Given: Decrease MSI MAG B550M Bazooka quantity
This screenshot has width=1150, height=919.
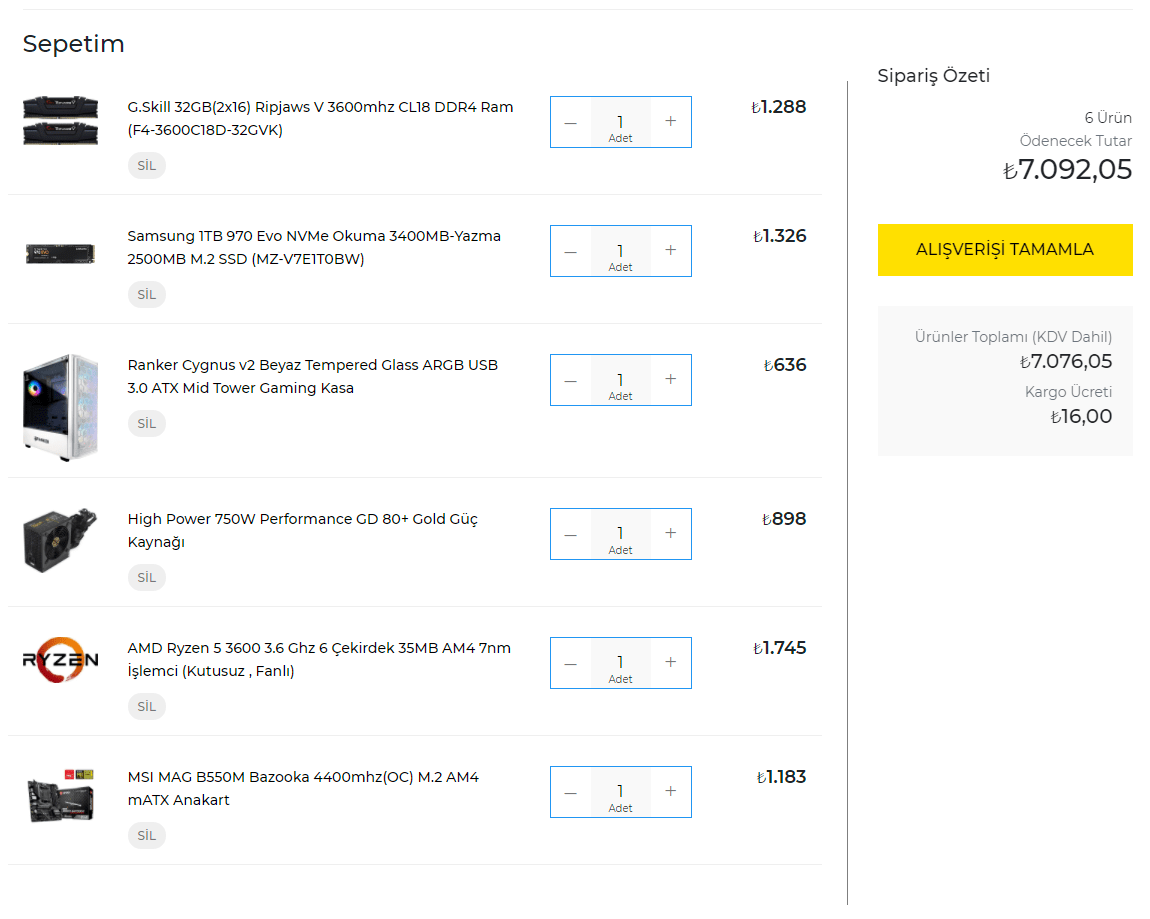Looking at the screenshot, I should pos(570,792).
